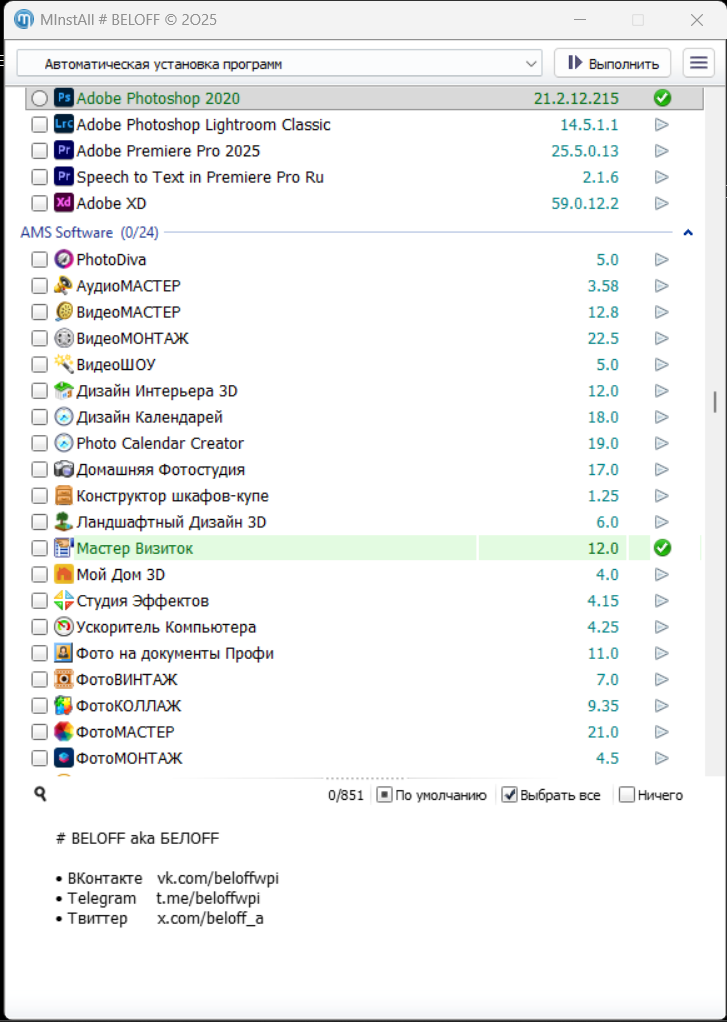727x1022 pixels.
Task: Click the ФотоМАСТЕР colorful icon
Action: pos(64,731)
